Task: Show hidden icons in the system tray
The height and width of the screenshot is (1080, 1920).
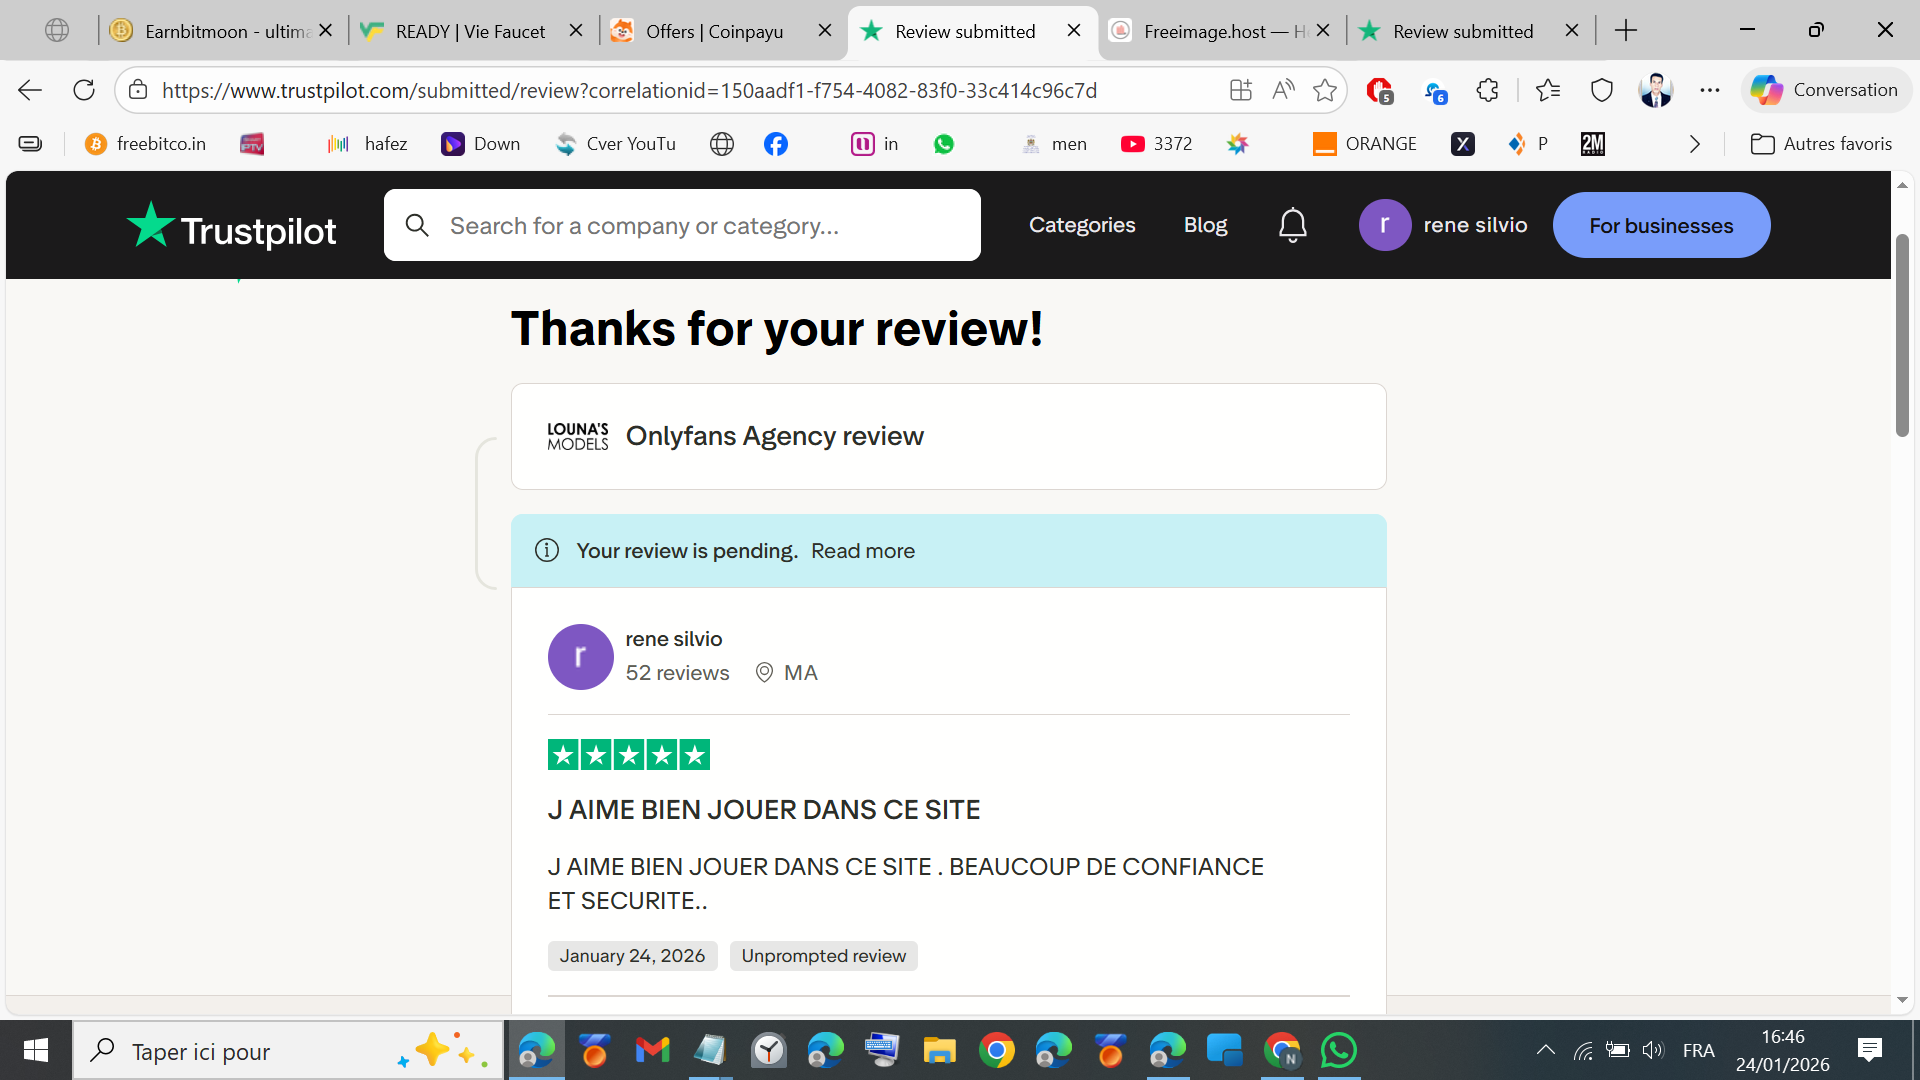Action: [x=1545, y=1050]
